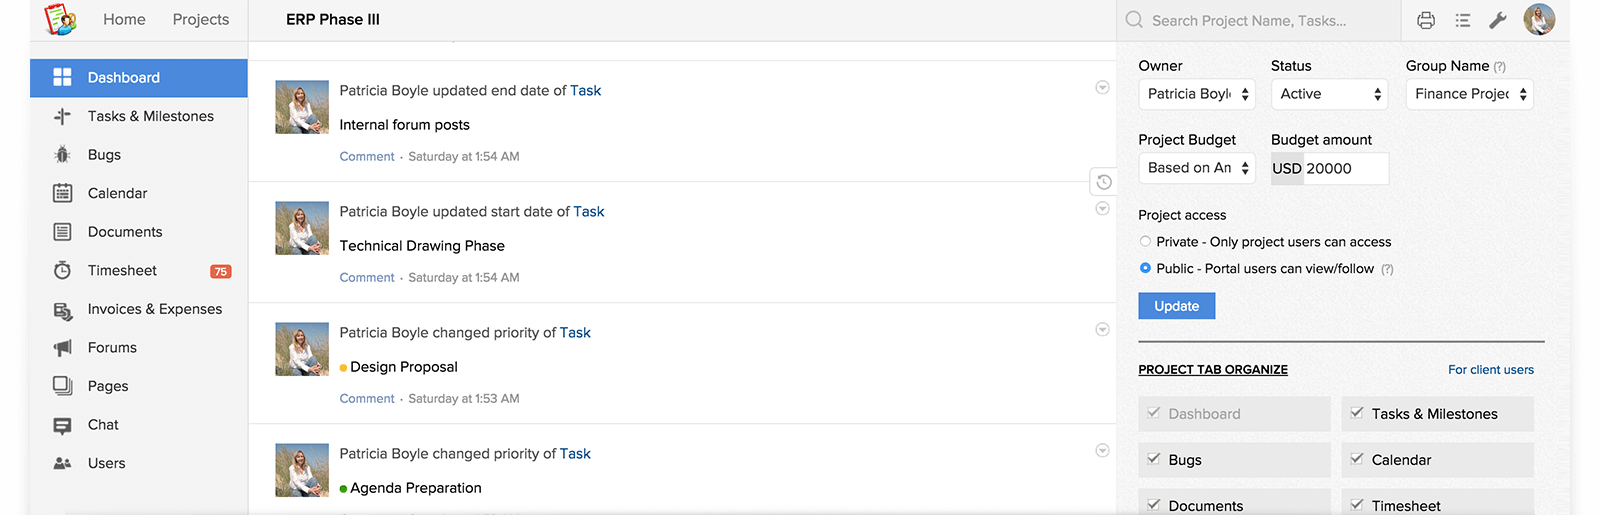
Task: Click the activity history clock icon
Action: click(x=1104, y=182)
